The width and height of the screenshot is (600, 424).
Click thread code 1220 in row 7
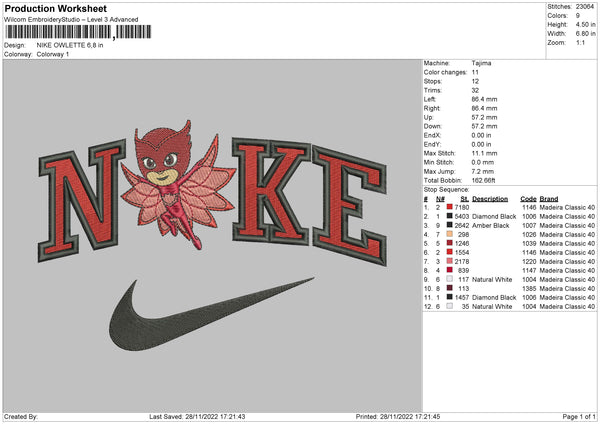click(529, 261)
